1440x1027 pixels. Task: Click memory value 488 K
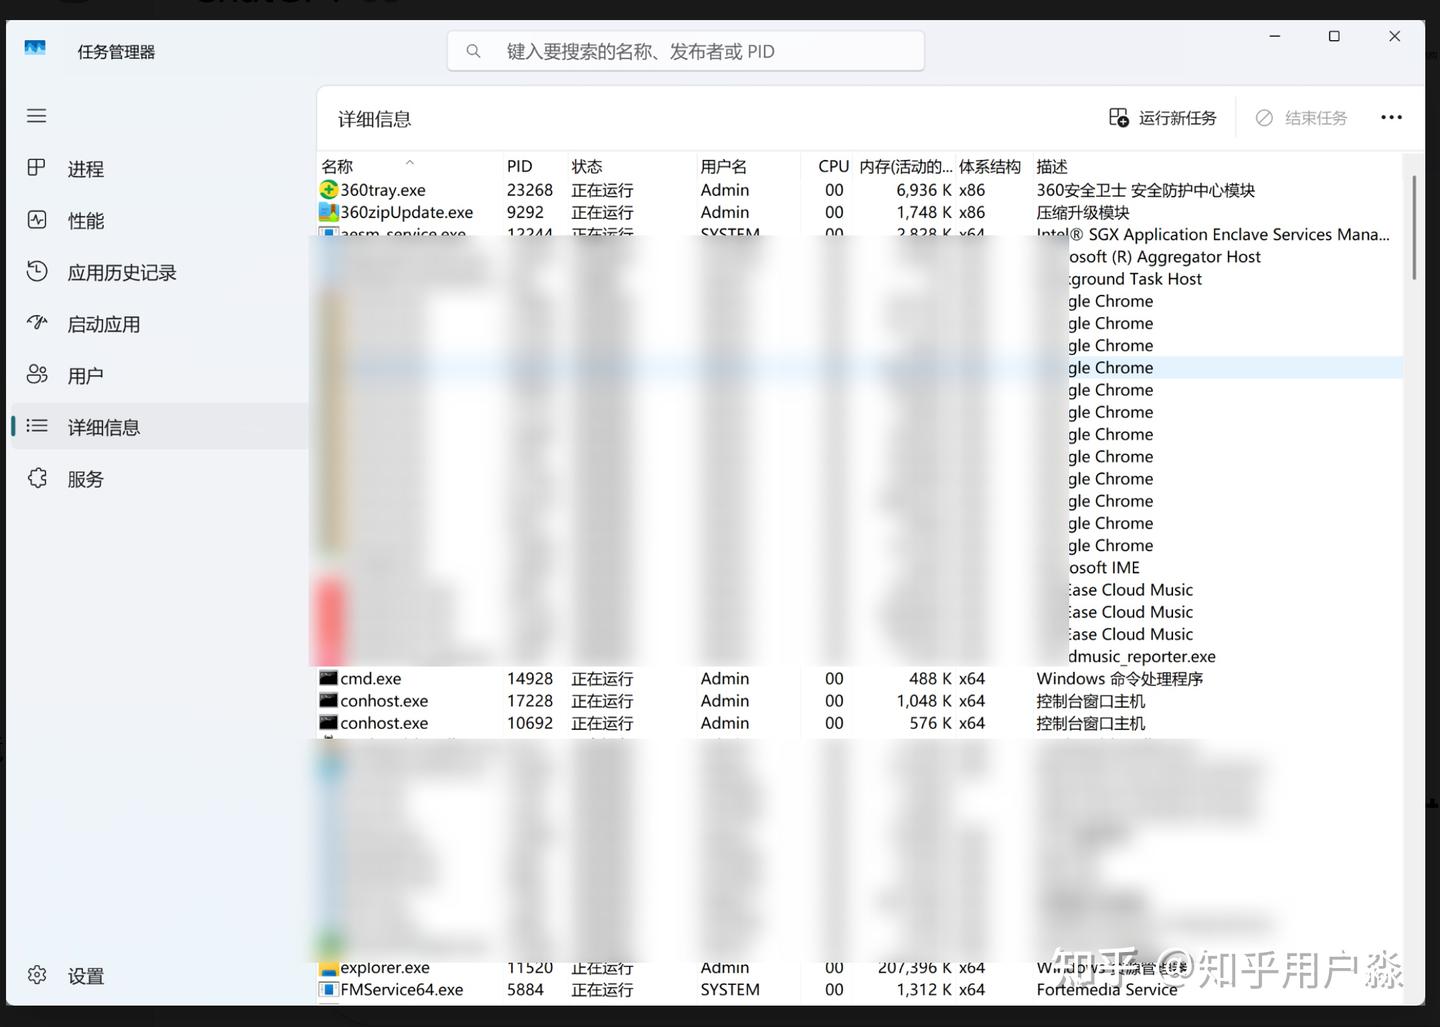930,678
